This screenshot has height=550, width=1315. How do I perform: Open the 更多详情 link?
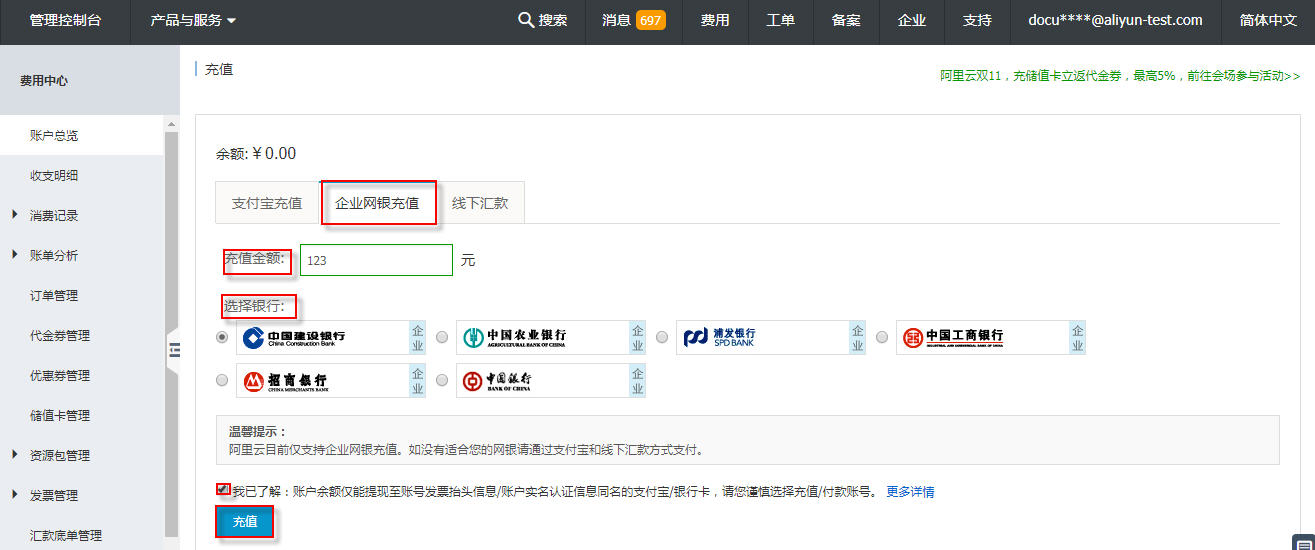coord(910,492)
